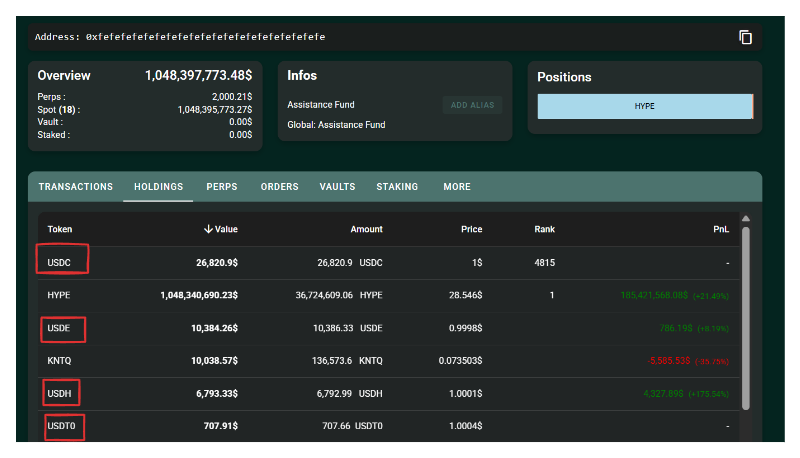Click USDE price 0.9998$
Image resolution: width=800 pixels, height=458 pixels.
465,328
